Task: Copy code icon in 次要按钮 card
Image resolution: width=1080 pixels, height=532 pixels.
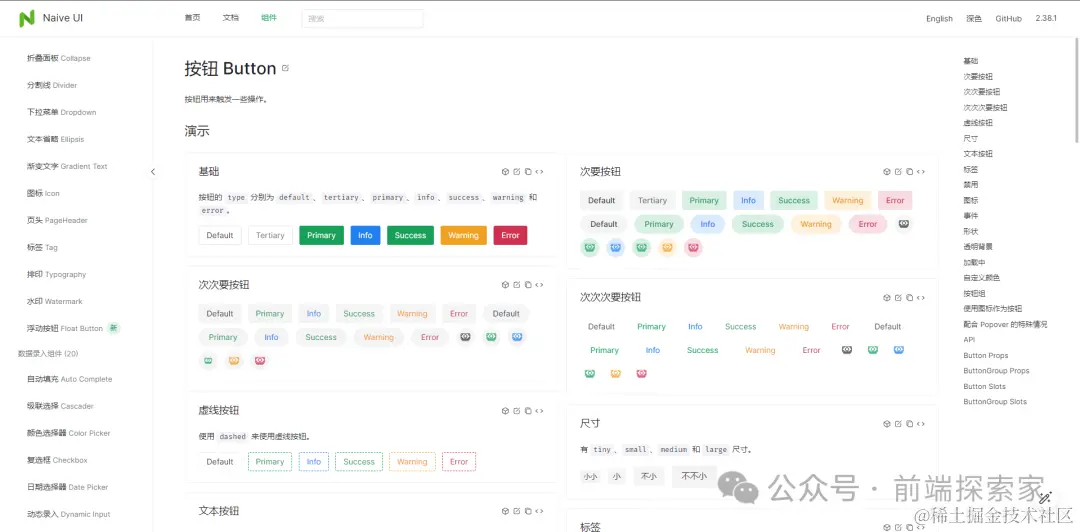Action: pyautogui.click(x=909, y=172)
